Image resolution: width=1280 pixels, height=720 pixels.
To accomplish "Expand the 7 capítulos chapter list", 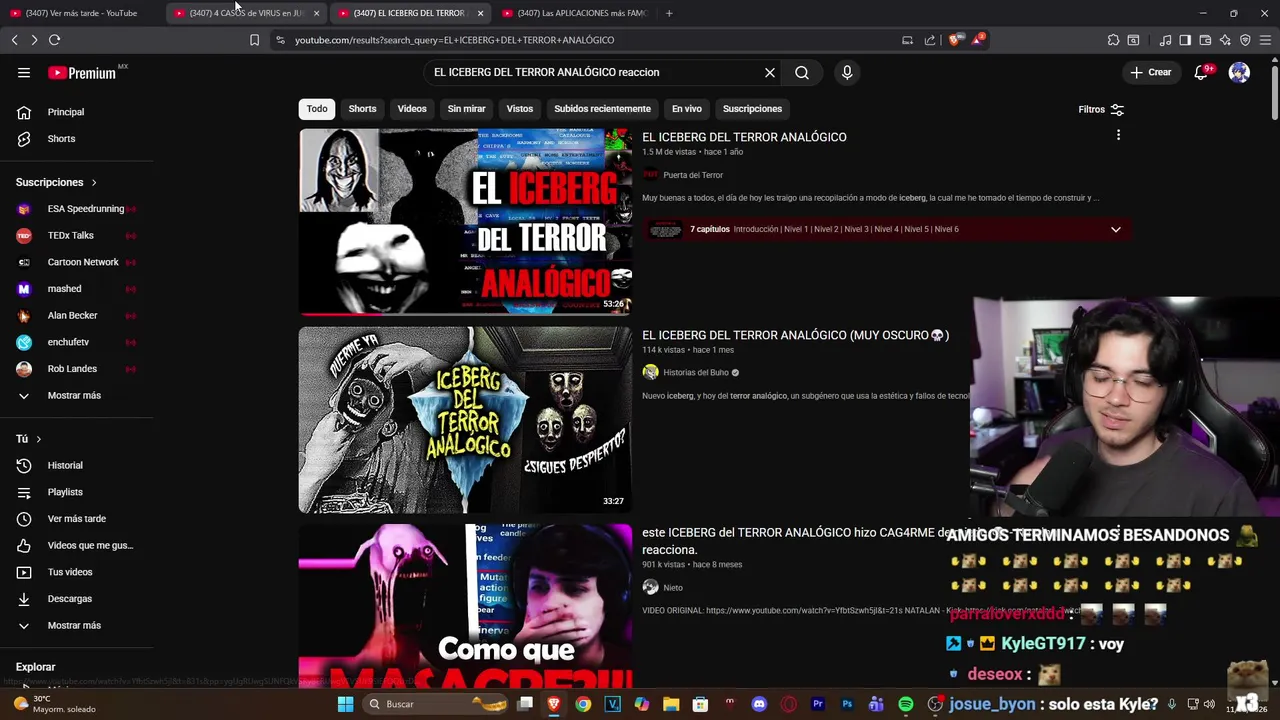I will [1116, 229].
